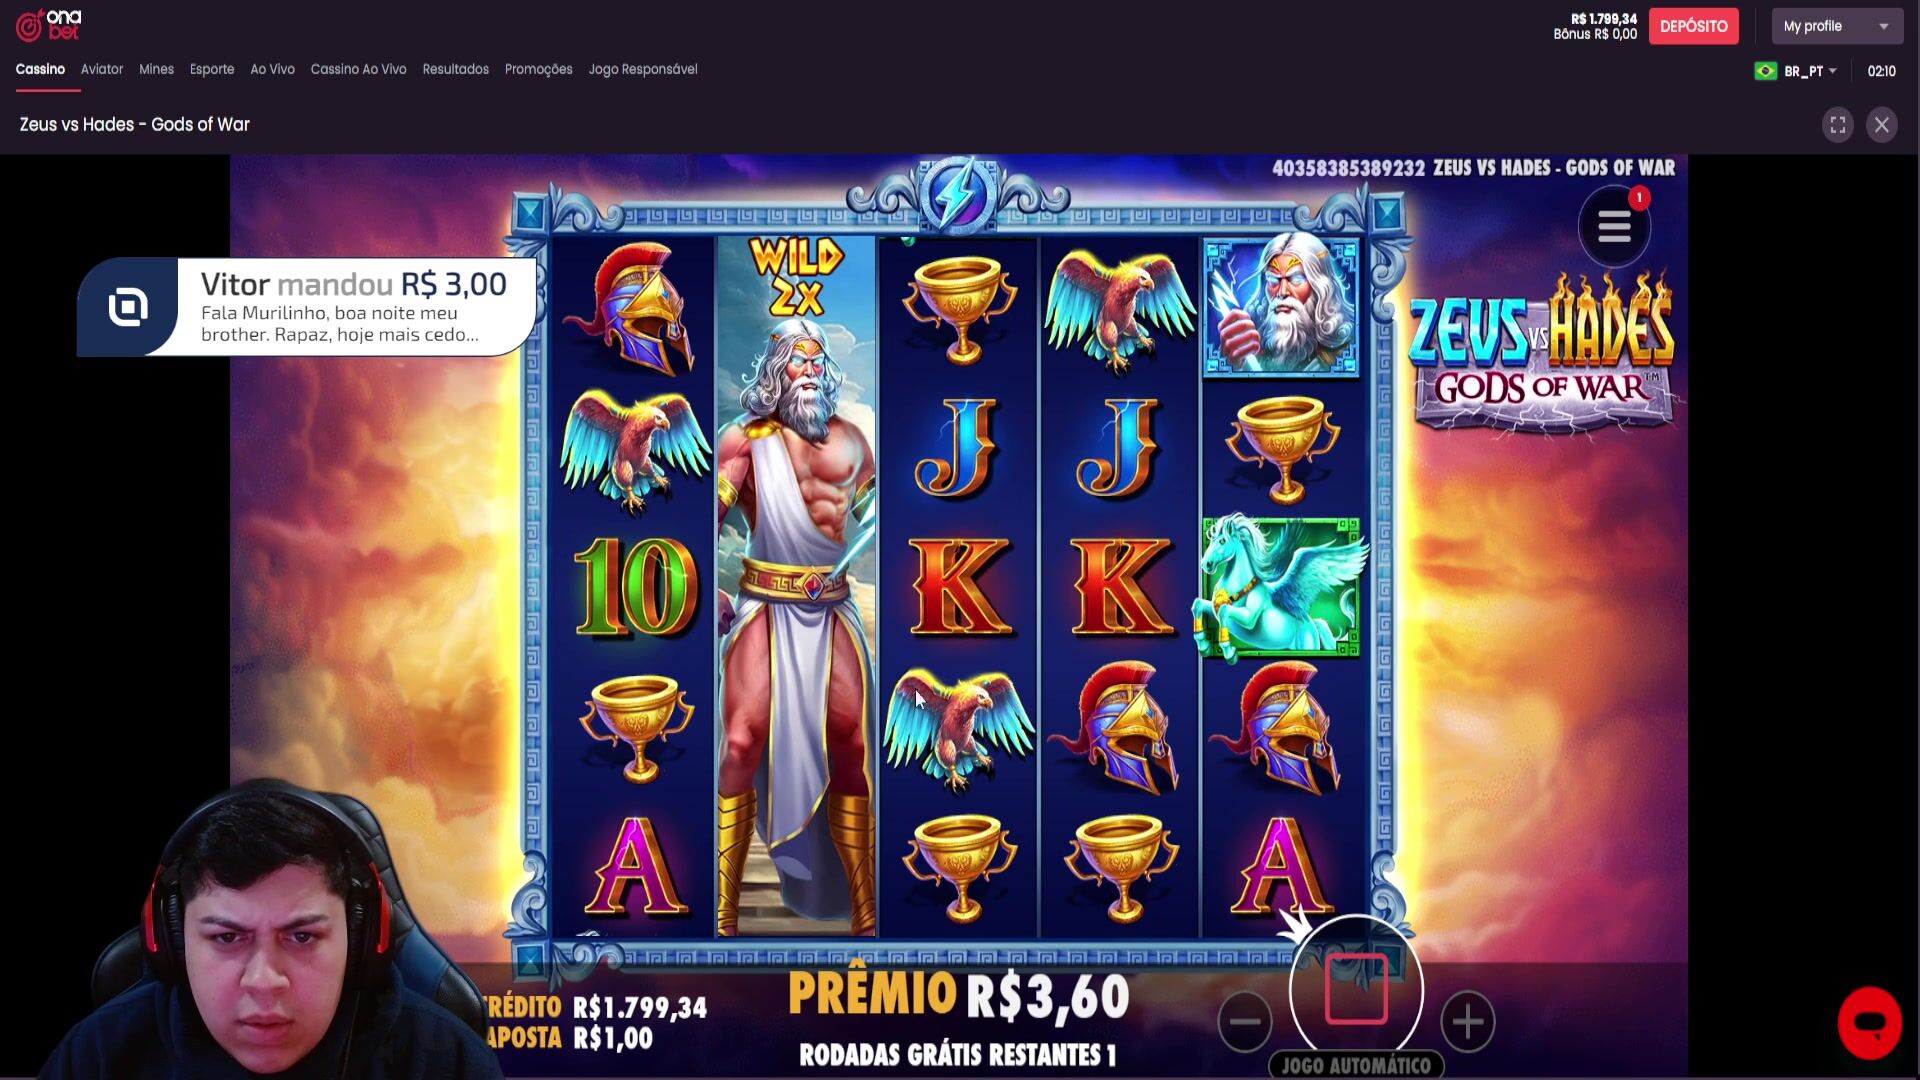Open the game hamburger menu

click(x=1614, y=227)
